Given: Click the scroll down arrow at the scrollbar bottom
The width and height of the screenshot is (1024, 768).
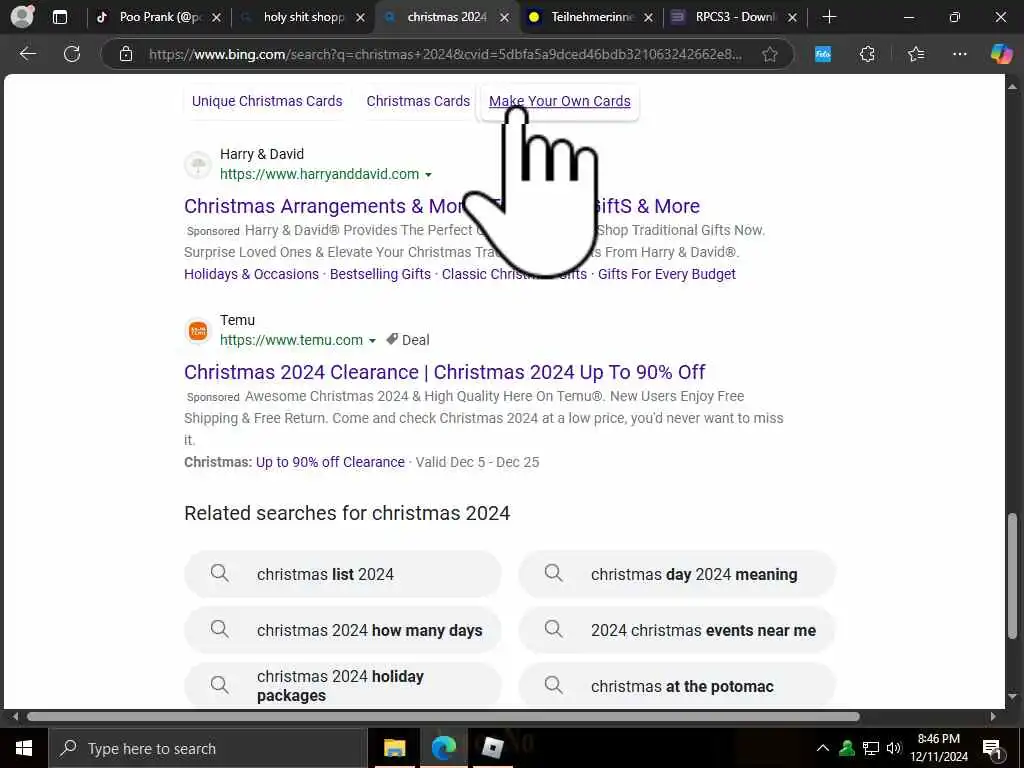Looking at the screenshot, I should pyautogui.click(x=1012, y=697).
